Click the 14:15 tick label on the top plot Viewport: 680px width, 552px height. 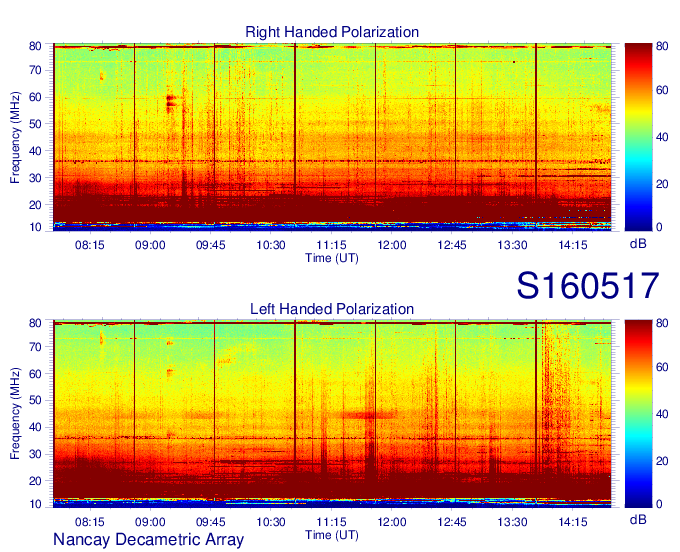[573, 245]
